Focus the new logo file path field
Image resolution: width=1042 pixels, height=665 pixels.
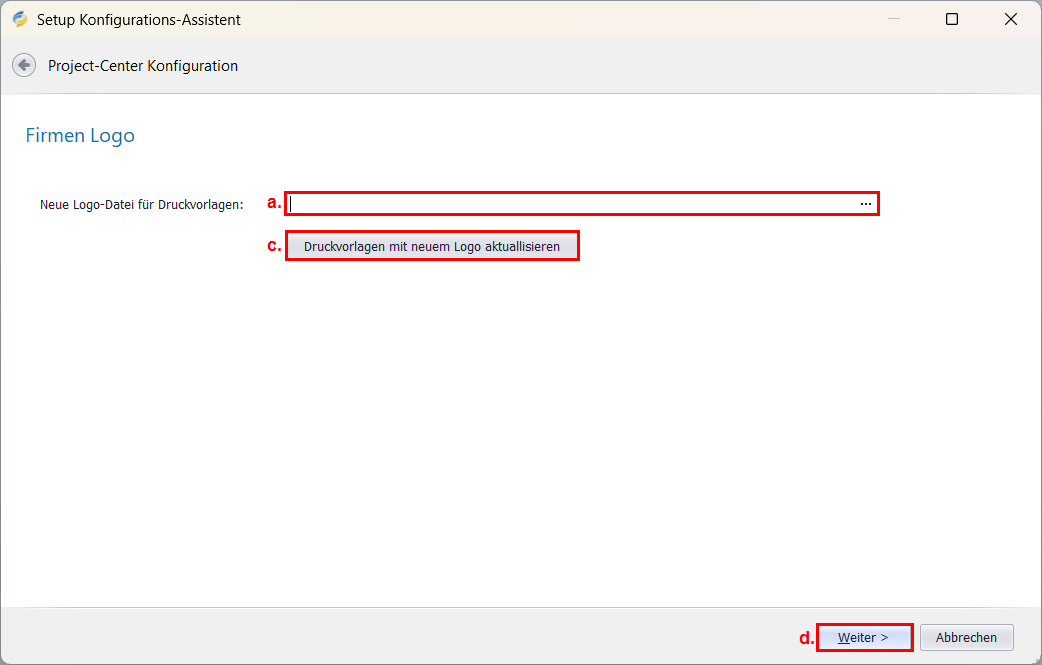coord(570,204)
